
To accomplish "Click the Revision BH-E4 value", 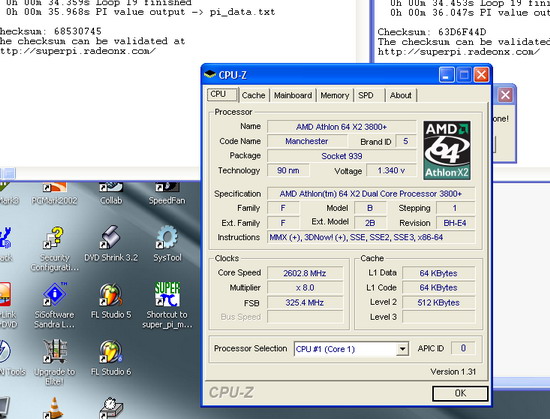I will pos(455,223).
